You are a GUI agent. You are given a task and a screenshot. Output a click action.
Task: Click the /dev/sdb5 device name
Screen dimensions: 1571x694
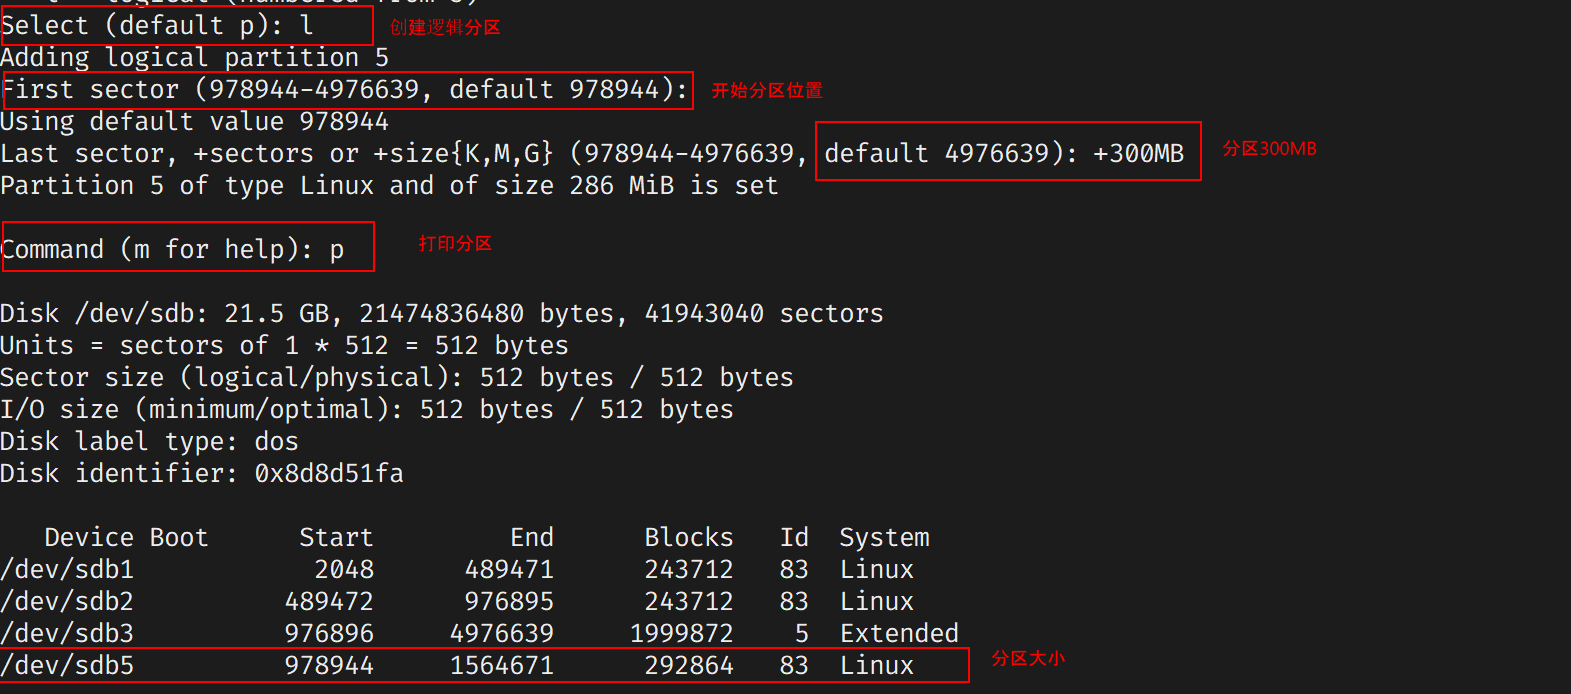67,666
